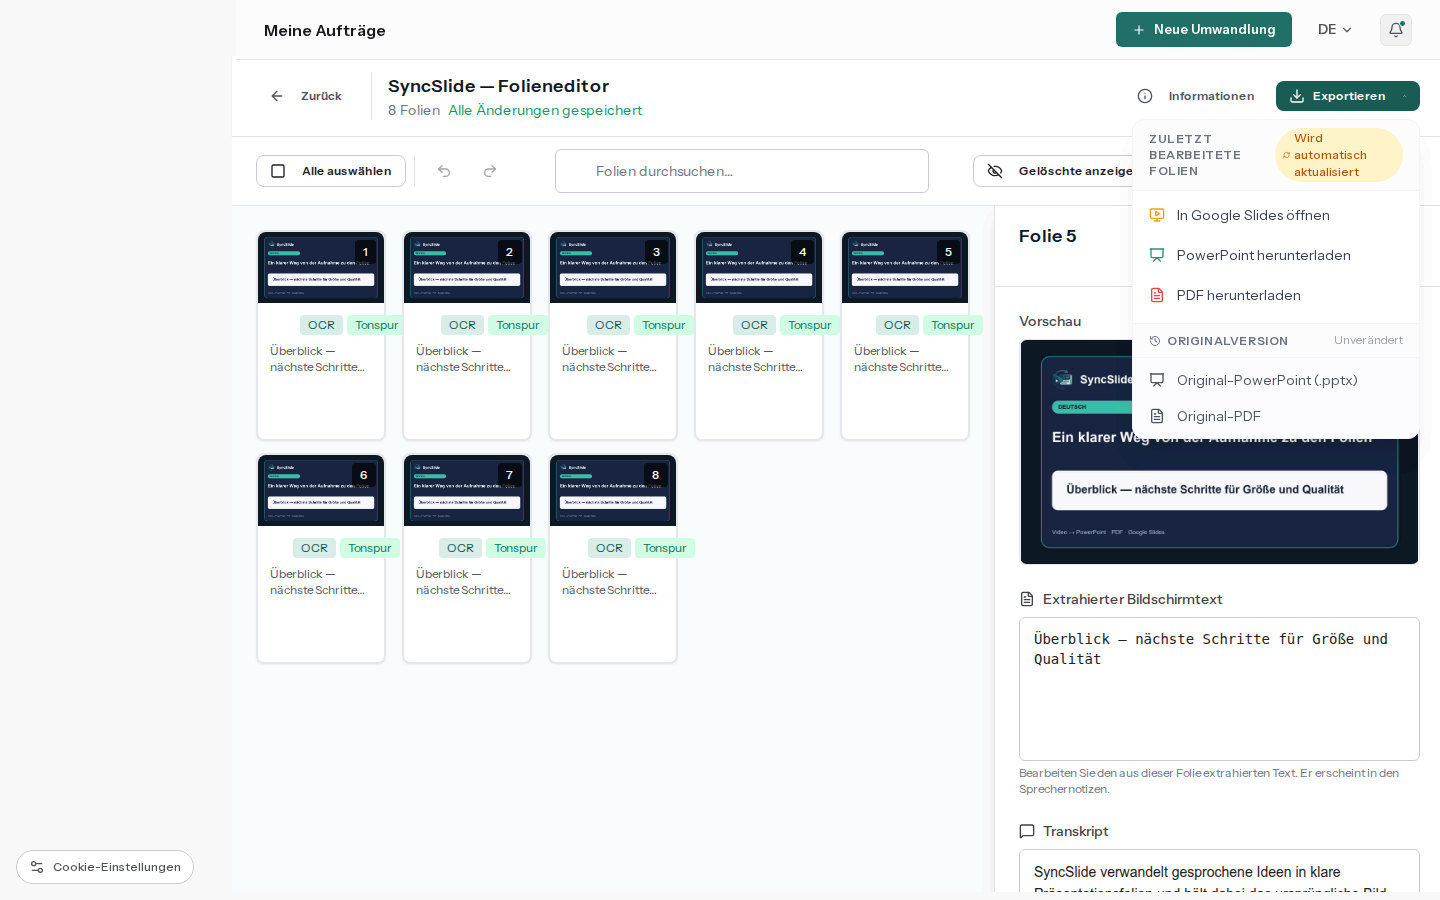Image resolution: width=1440 pixels, height=900 pixels.
Task: Click the Meine Aufträge heading link
Action: point(325,31)
